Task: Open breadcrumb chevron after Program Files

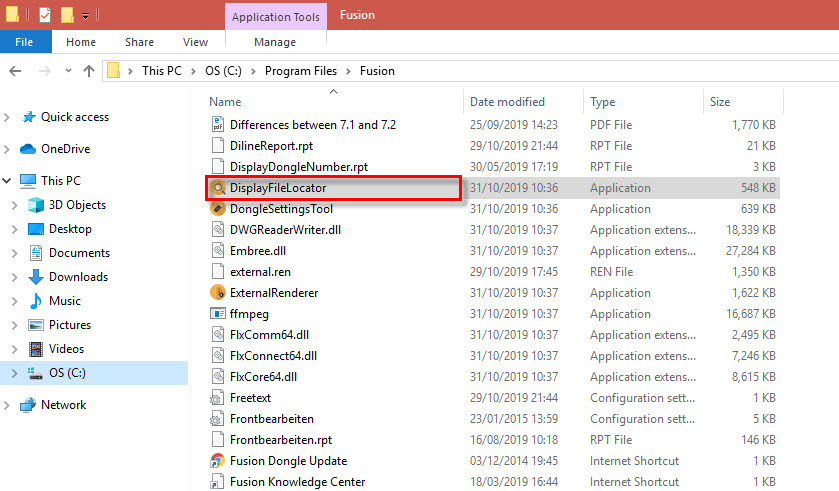Action: click(x=348, y=71)
